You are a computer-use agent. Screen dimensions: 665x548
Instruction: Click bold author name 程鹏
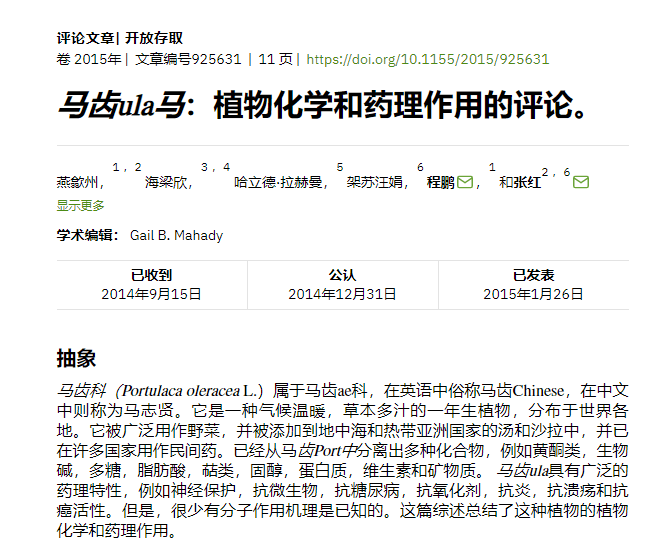pyautogui.click(x=440, y=183)
